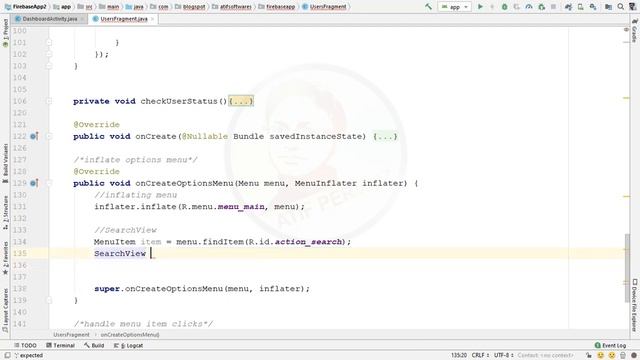
Task: Switch to the DashboardActivity.java tab
Action: (x=49, y=19)
